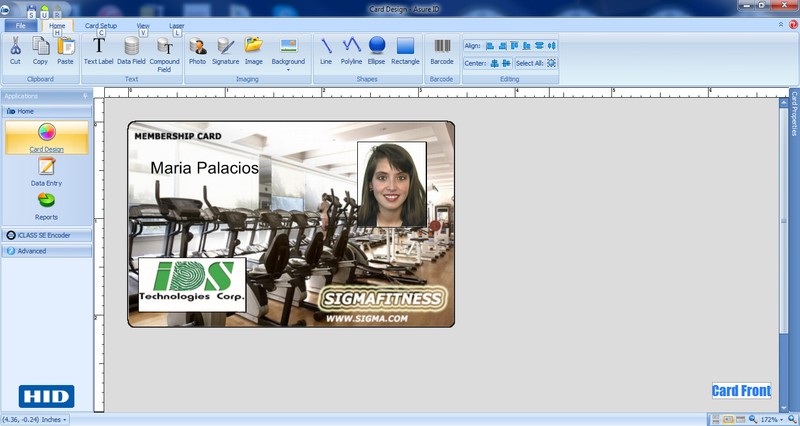Center selection vertically on card
The height and width of the screenshot is (426, 800).
click(506, 63)
